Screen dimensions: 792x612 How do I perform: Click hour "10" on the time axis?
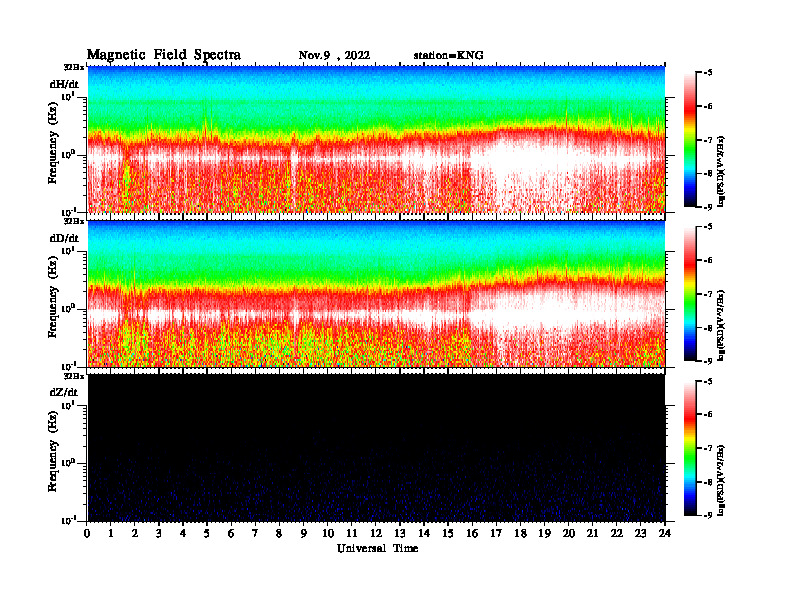[x=328, y=534]
